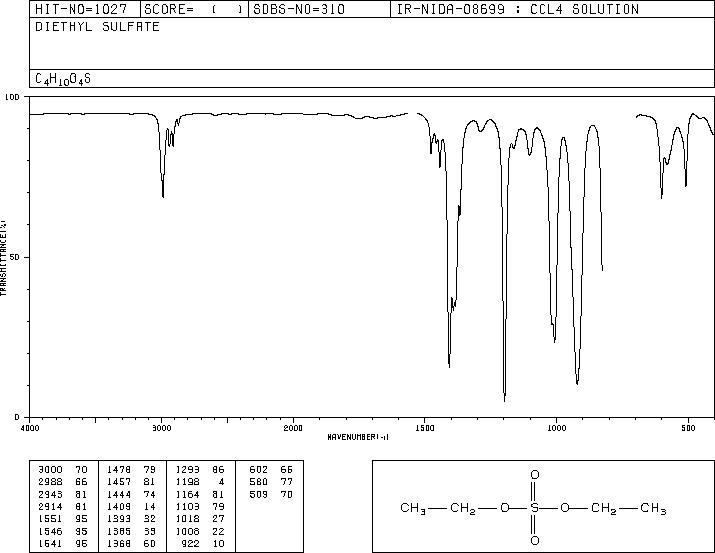715x553 pixels.
Task: Click the 1409 peak entry in the table
Action: [131, 506]
